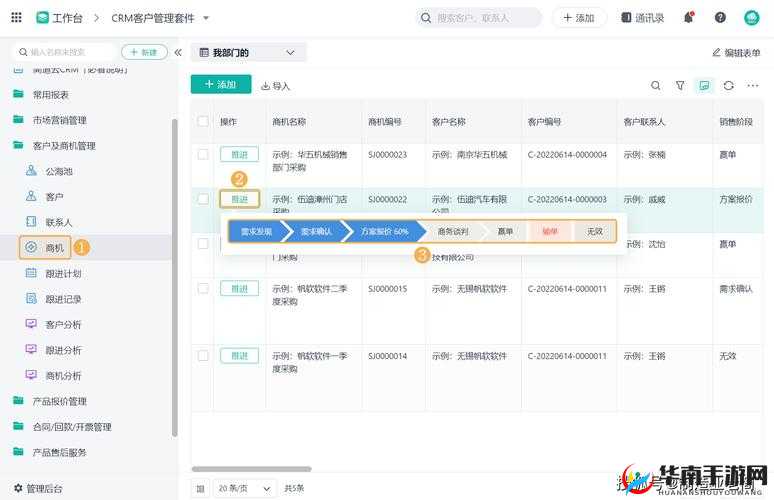The height and width of the screenshot is (500, 774).
Task: Collapse the sidebar with double-arrow icon
Action: tap(178, 52)
